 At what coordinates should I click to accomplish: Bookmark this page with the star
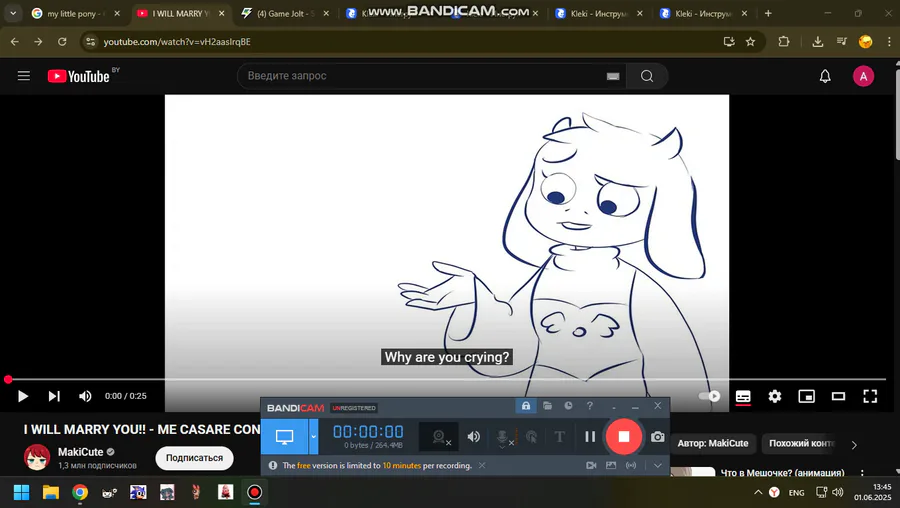coord(750,41)
